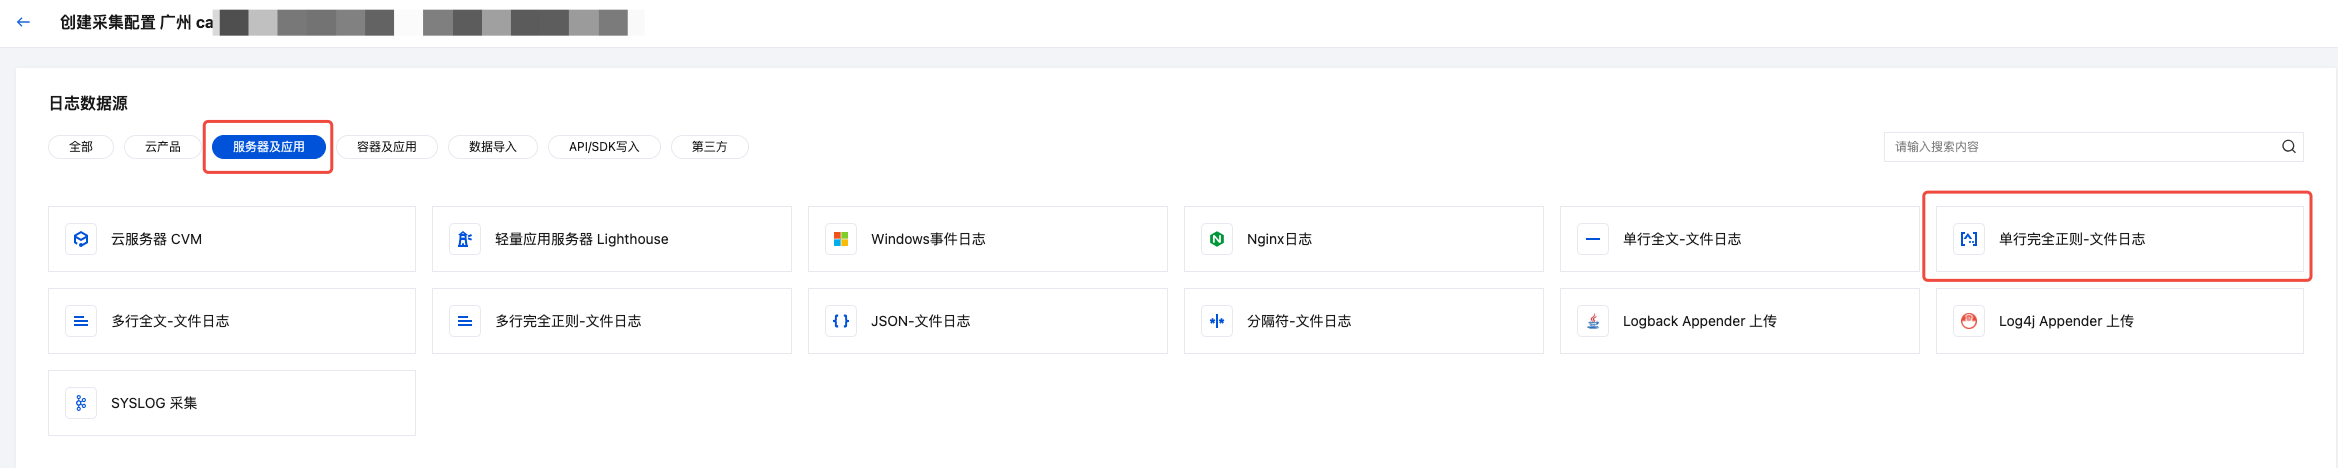Click the Lighthouse server icon
The image size is (2338, 468).
465,239
